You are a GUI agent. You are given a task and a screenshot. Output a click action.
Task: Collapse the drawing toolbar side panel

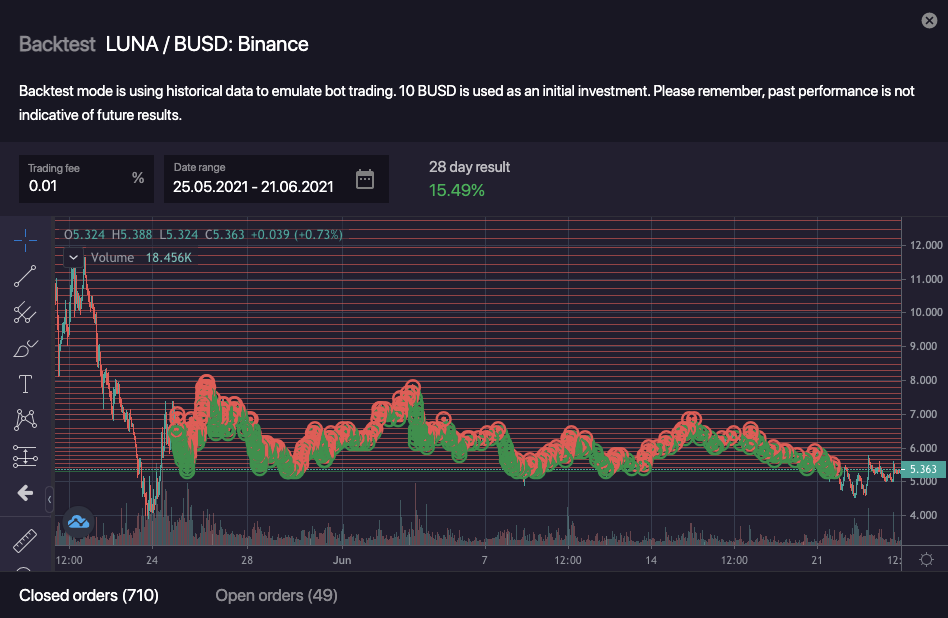[x=50, y=493]
